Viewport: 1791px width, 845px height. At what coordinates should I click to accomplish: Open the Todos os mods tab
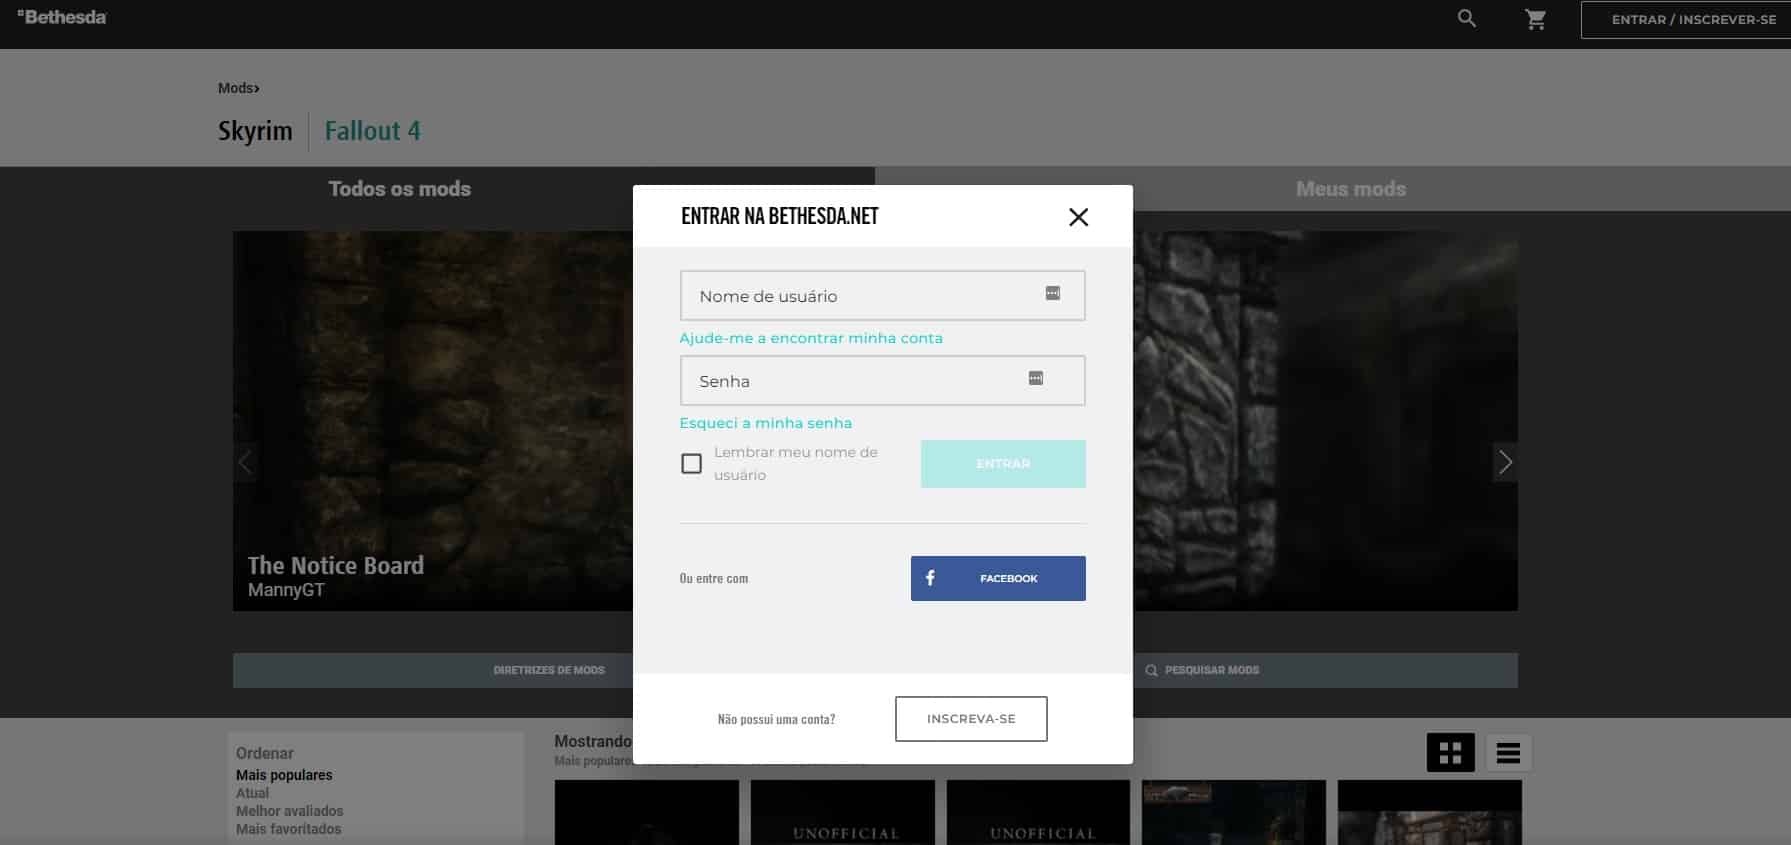pos(399,189)
